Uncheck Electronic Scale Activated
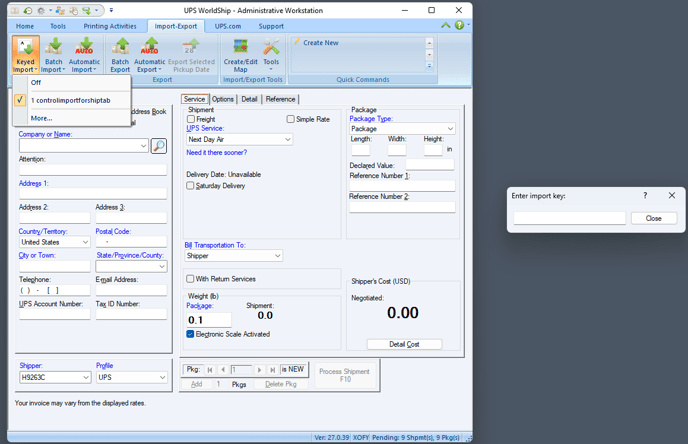The width and height of the screenshot is (688, 444). [190, 334]
